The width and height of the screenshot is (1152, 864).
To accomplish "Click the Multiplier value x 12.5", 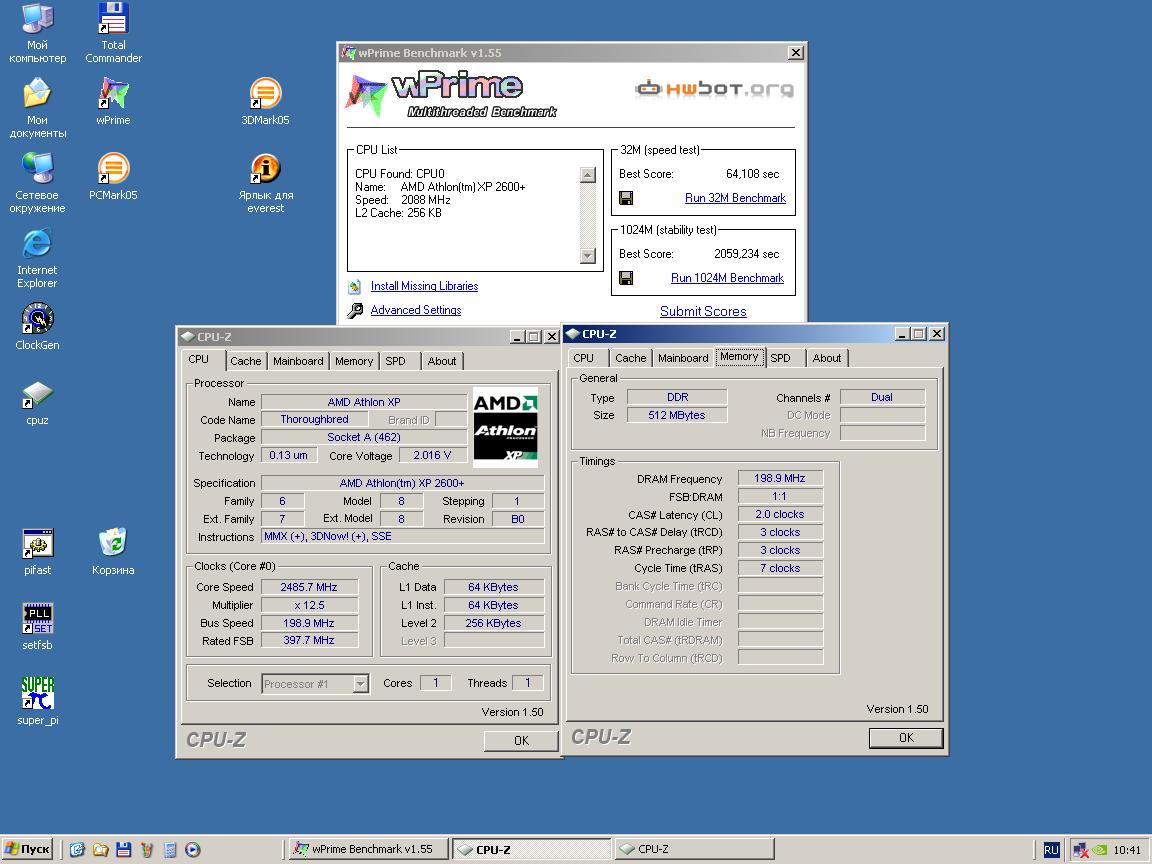I will pos(309,606).
